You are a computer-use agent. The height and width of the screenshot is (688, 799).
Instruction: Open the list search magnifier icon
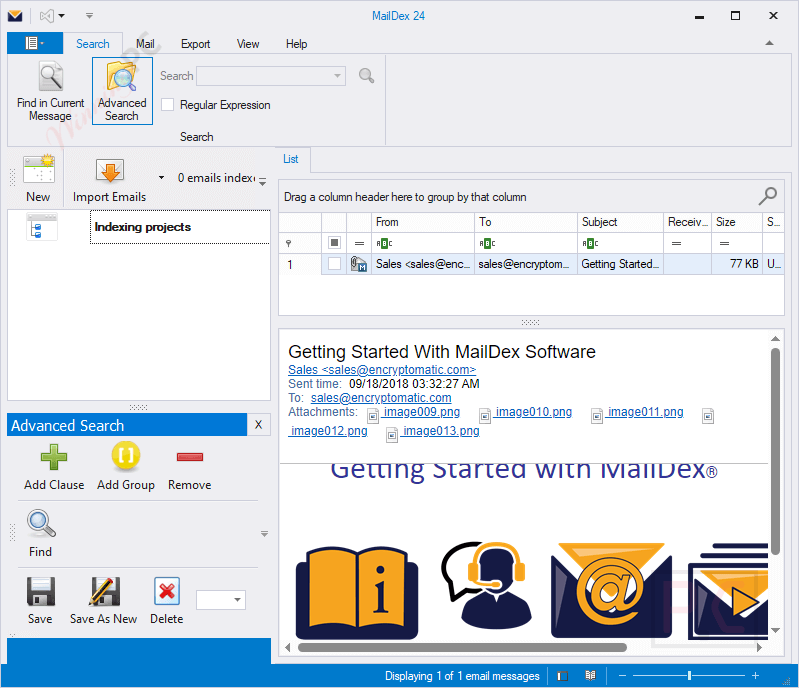coord(767,196)
